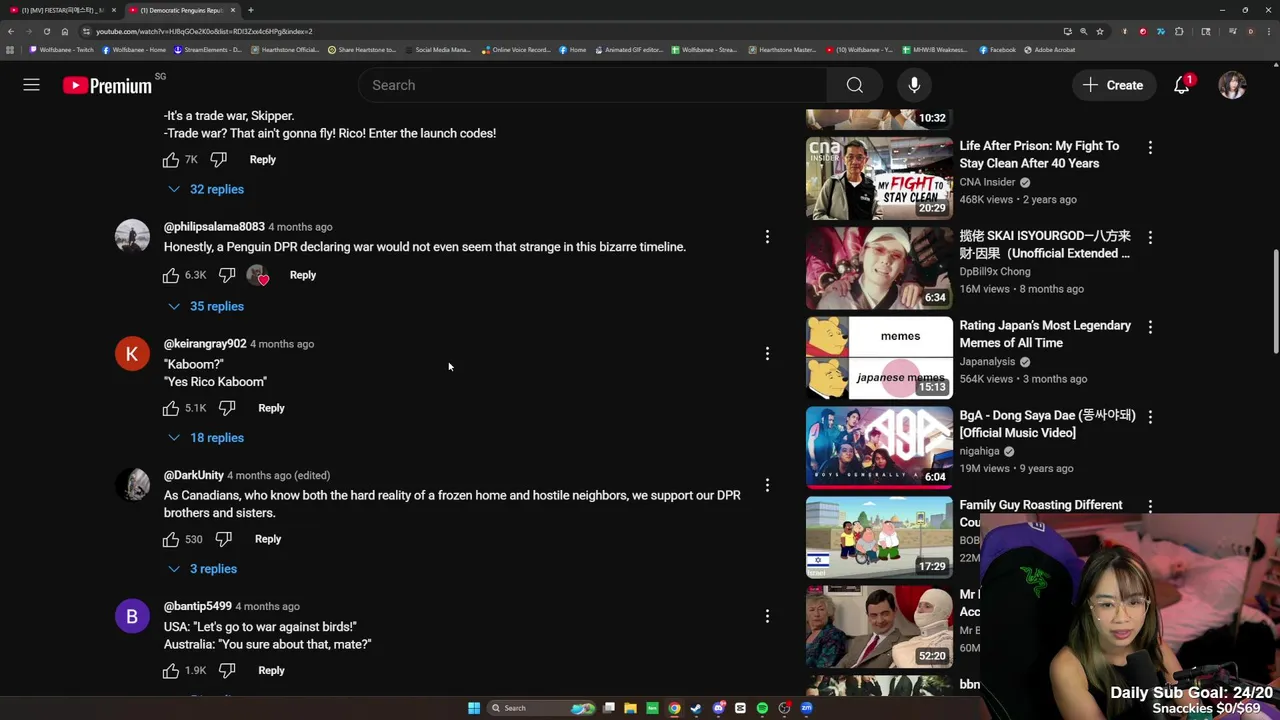Screen dimensions: 1280x720
Task: Open File Explorer from the taskbar
Action: click(x=630, y=708)
